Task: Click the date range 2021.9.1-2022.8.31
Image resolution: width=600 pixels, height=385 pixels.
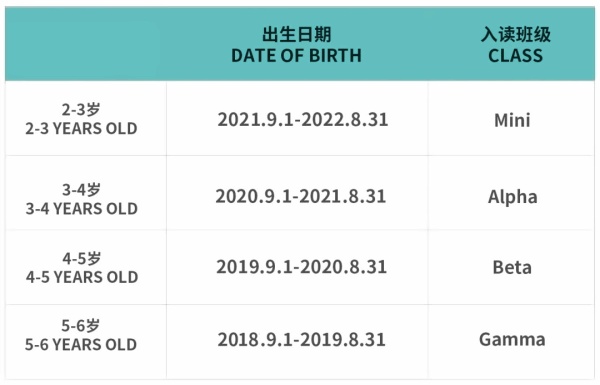Action: click(303, 119)
